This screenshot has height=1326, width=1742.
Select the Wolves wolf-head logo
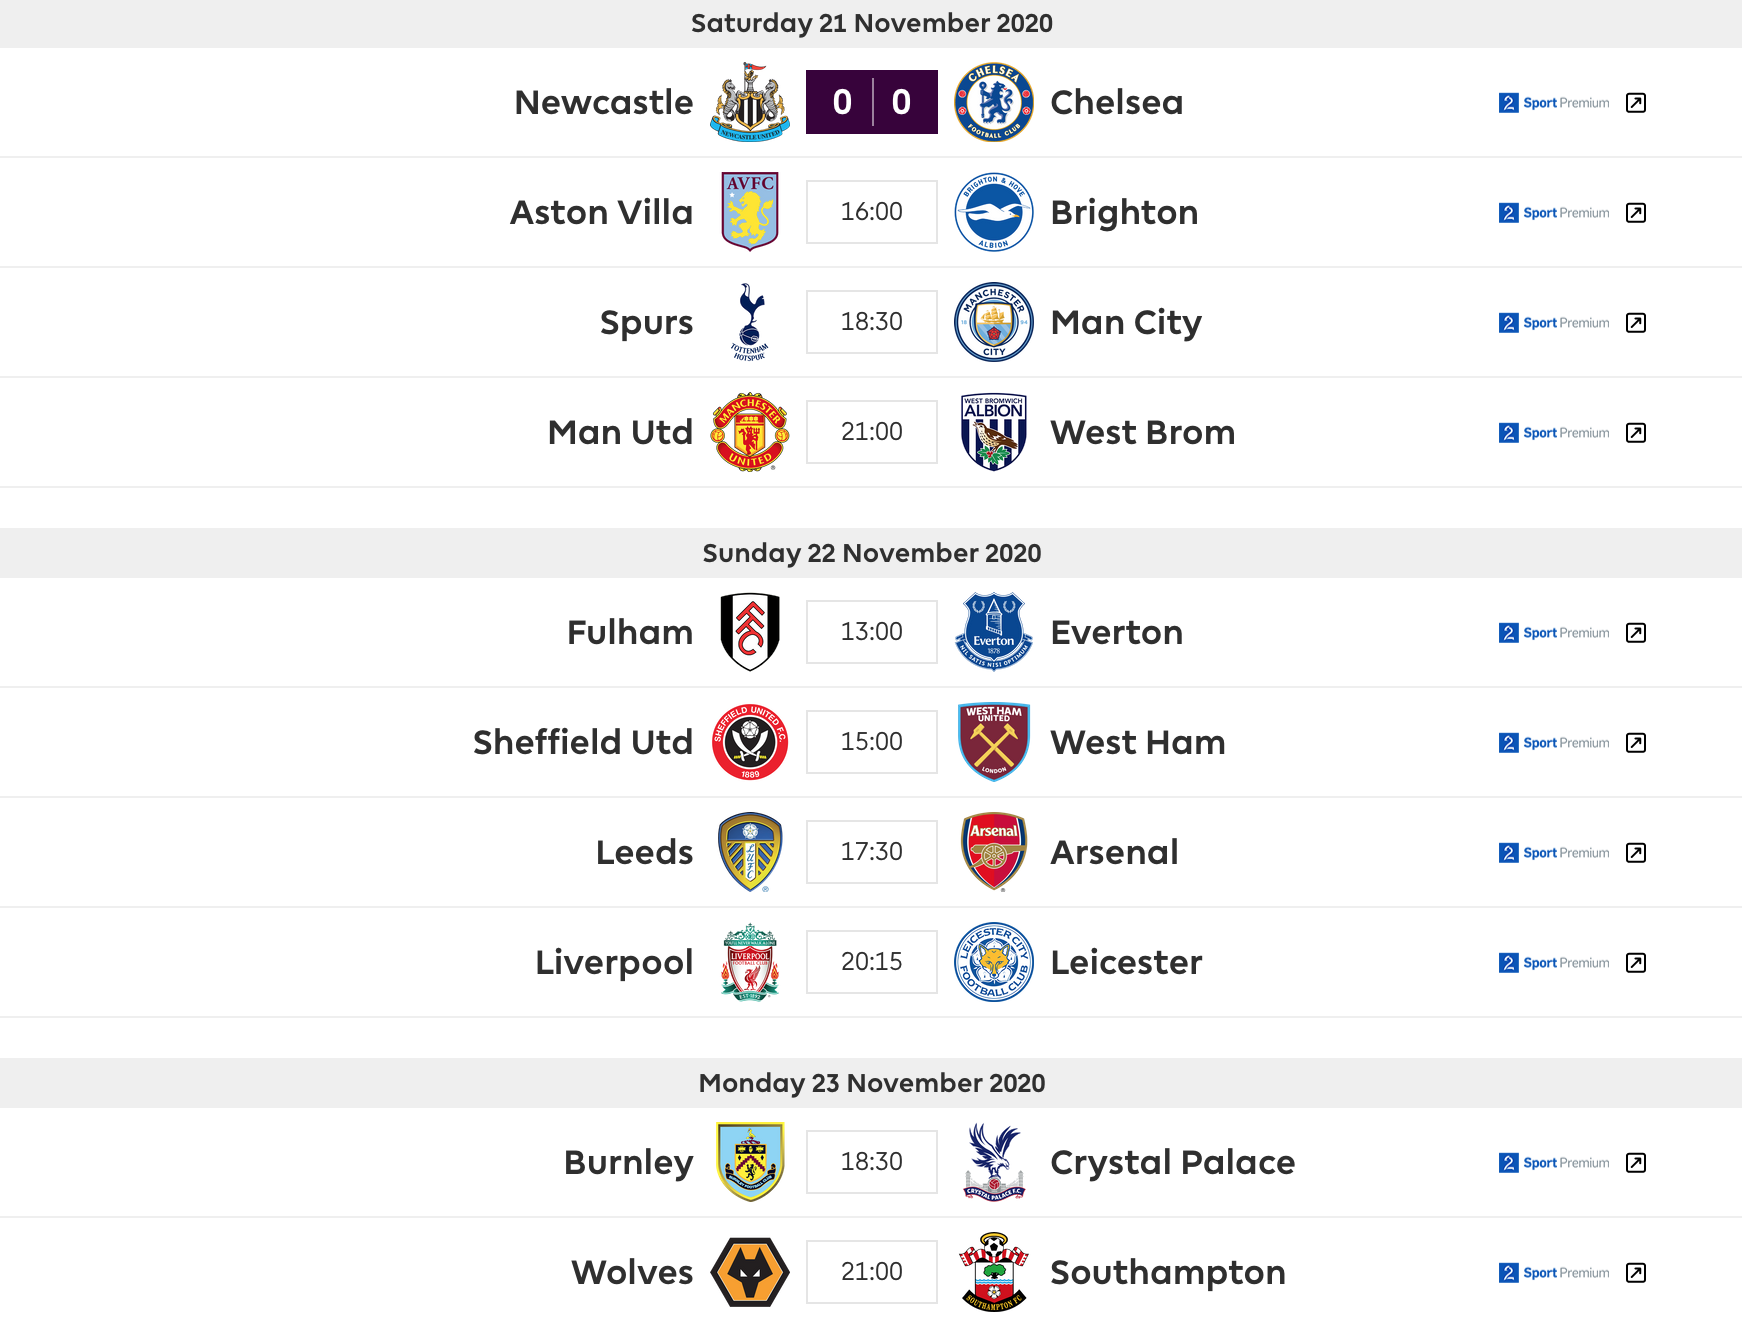(x=750, y=1272)
